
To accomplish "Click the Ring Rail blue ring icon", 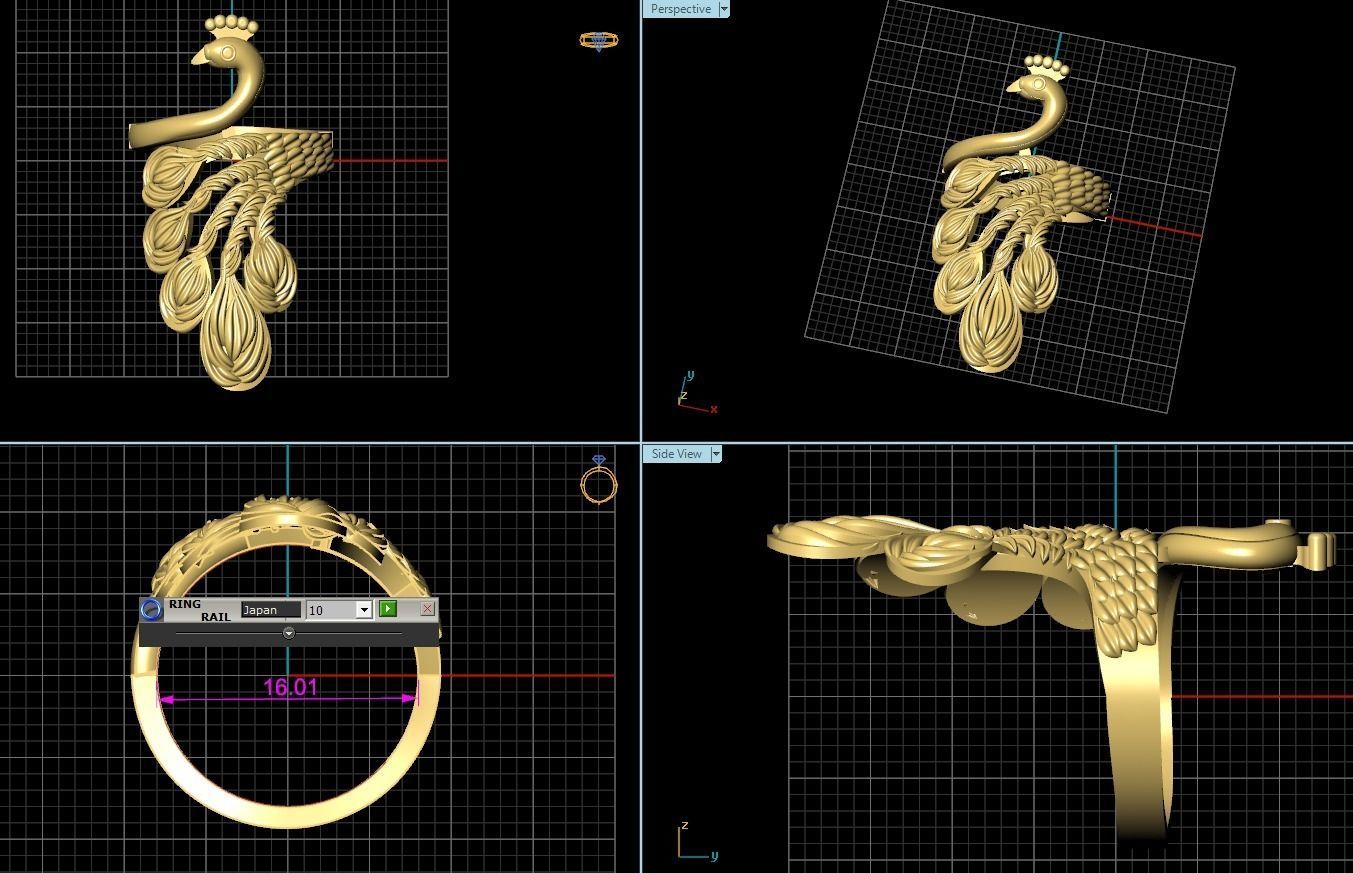I will [151, 610].
